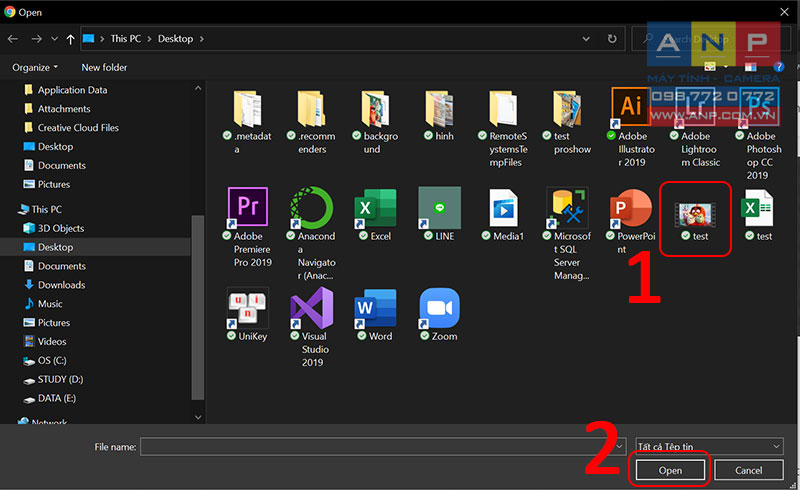Viewport: 800px width, 490px height.
Task: Select the PowerPoint shortcut icon
Action: click(x=631, y=207)
